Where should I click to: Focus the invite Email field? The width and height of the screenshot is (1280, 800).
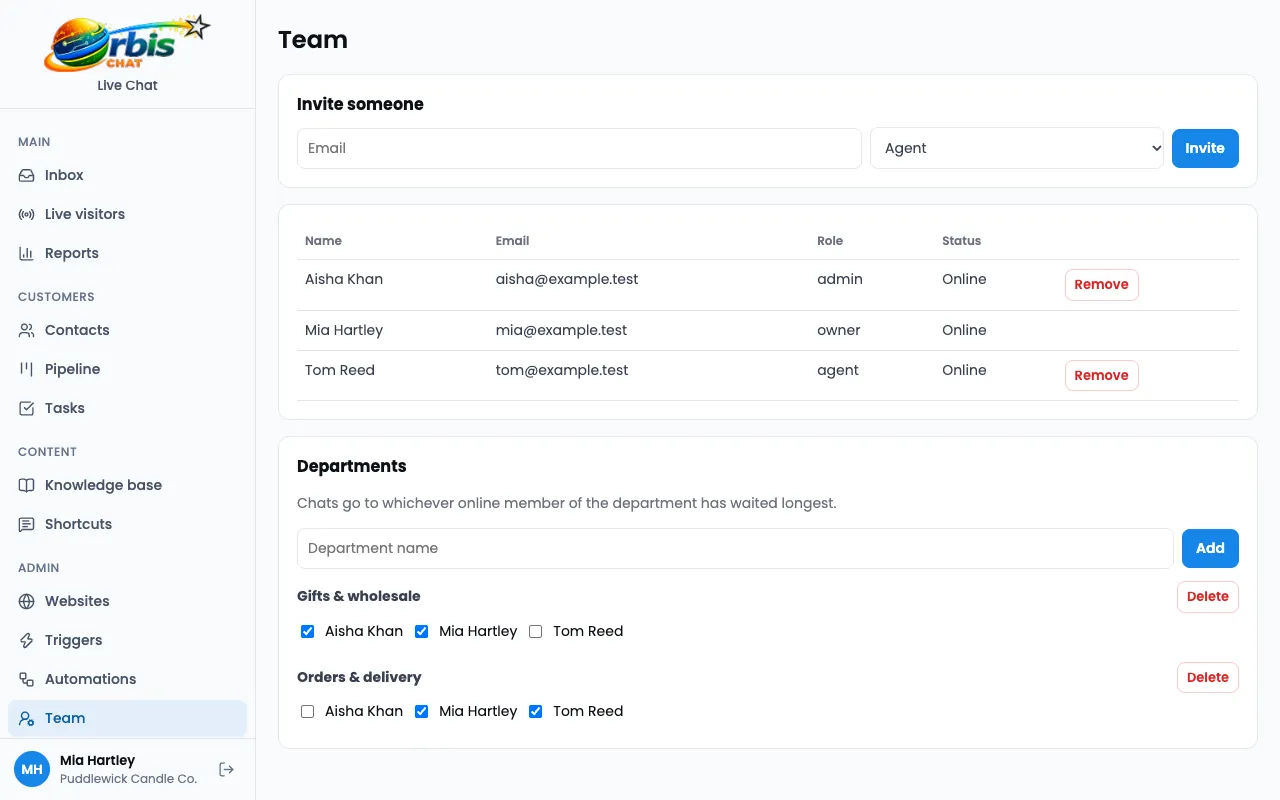579,148
